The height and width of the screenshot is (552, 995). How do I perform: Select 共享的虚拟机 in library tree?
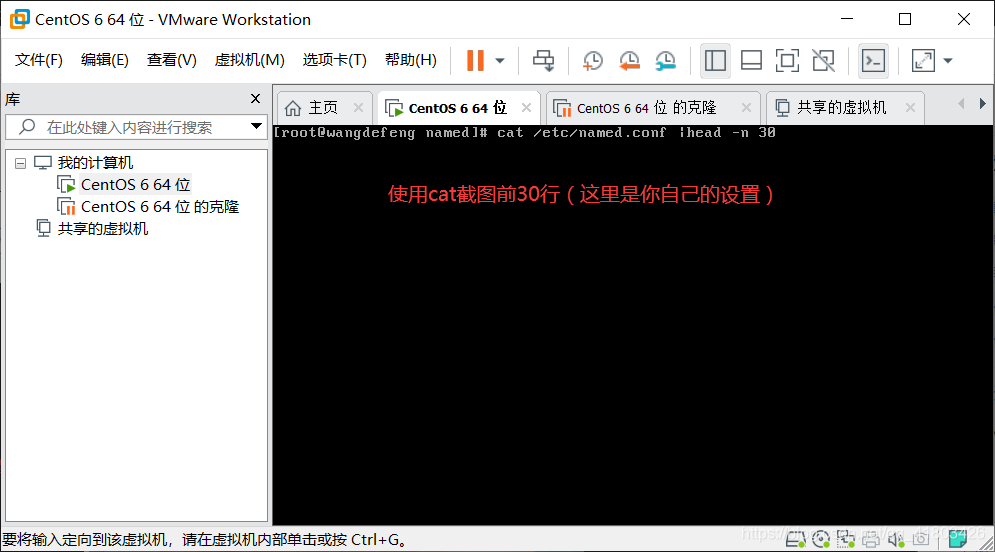pyautogui.click(x=103, y=228)
